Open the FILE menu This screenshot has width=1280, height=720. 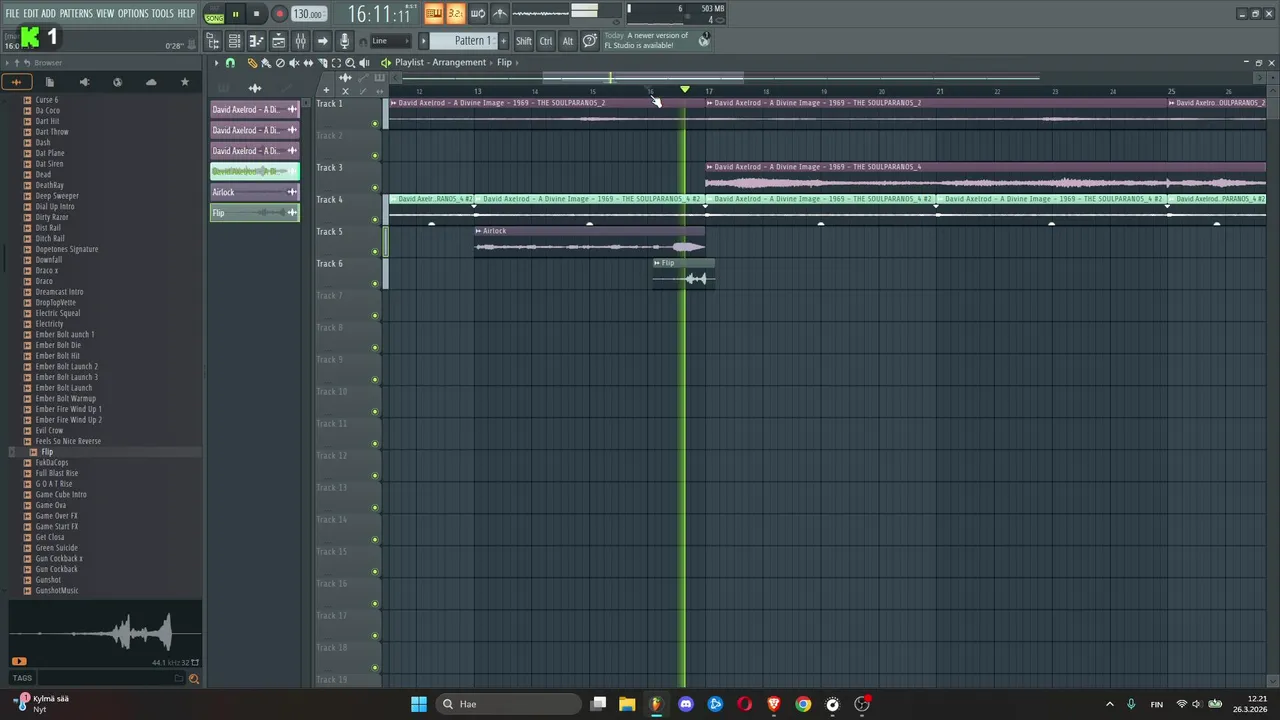click(x=12, y=13)
